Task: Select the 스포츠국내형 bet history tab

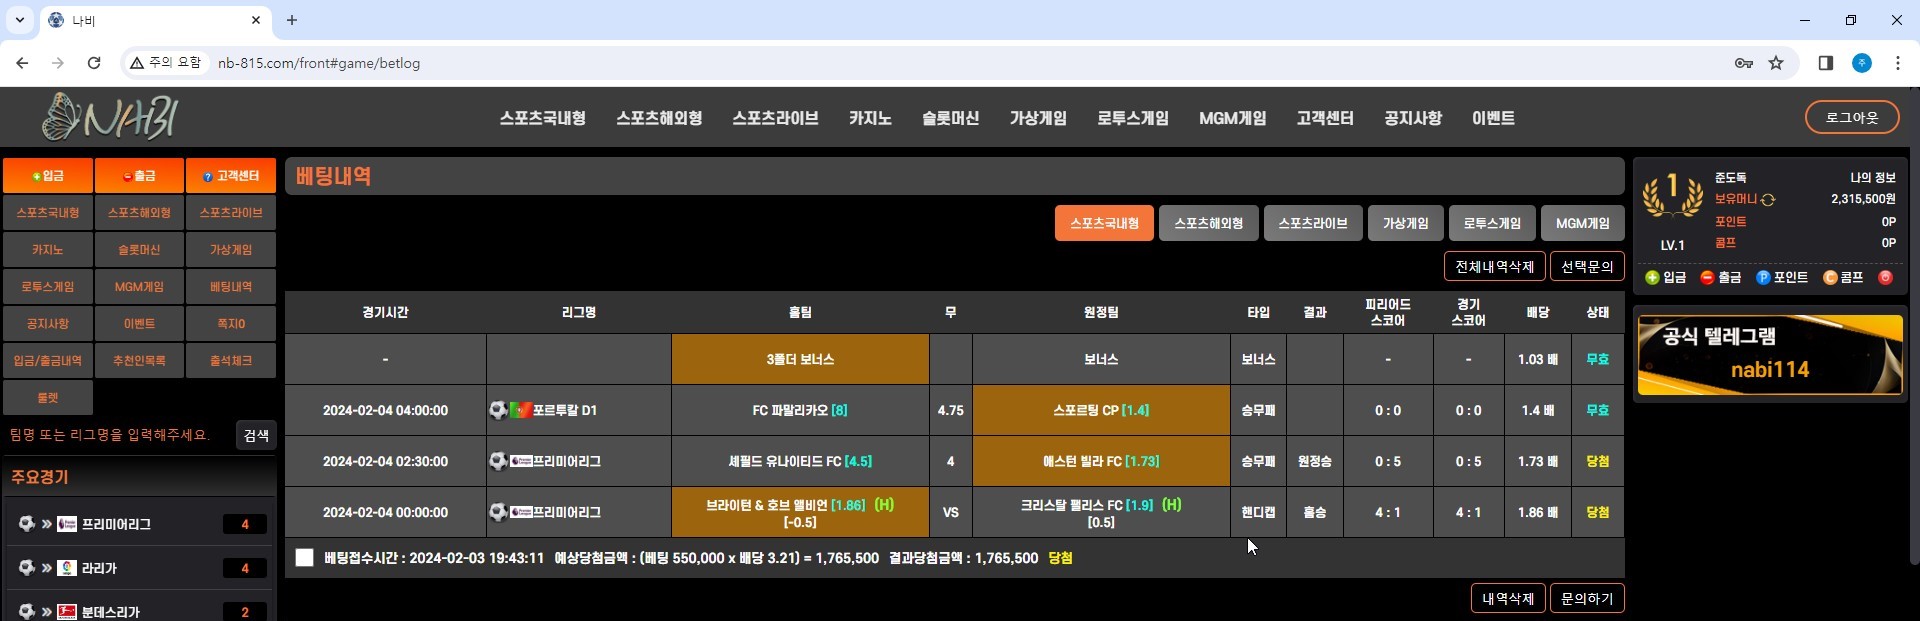Action: 1104,223
